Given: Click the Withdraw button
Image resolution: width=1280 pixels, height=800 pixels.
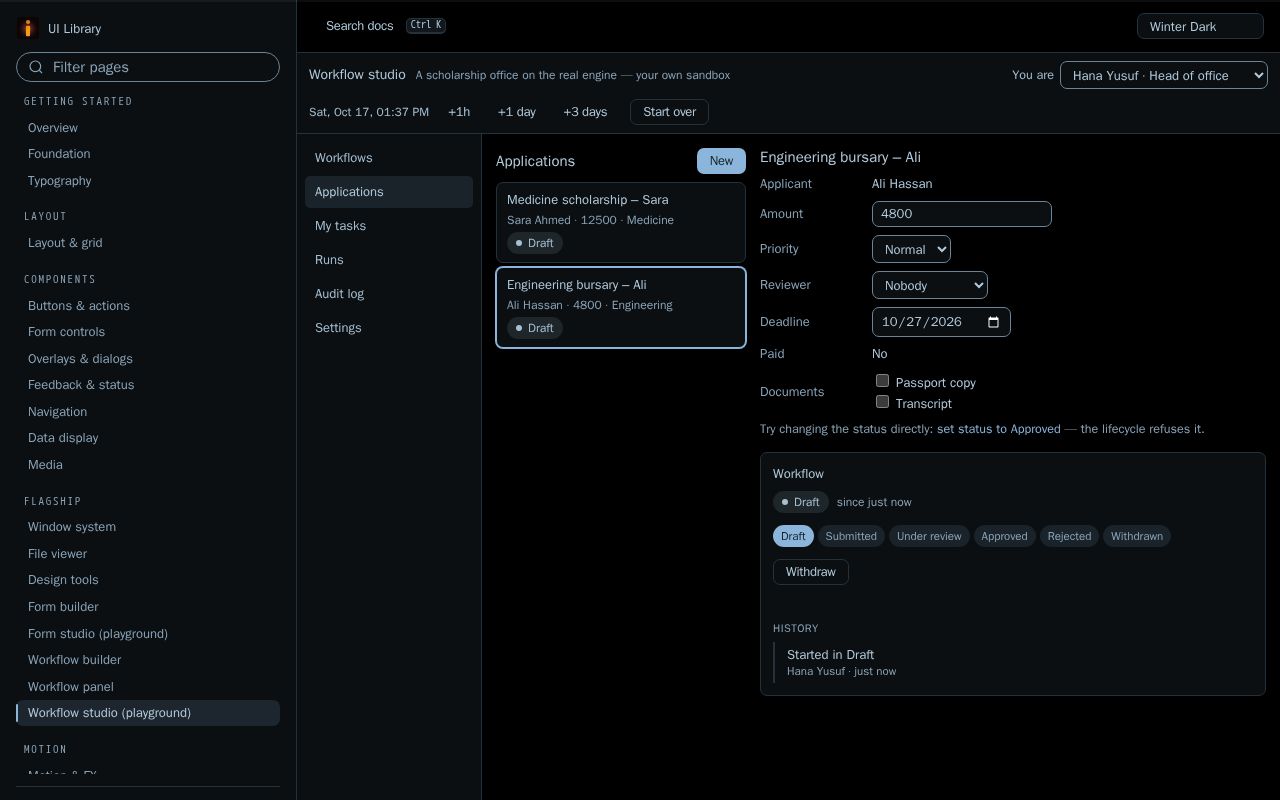Looking at the screenshot, I should (810, 572).
